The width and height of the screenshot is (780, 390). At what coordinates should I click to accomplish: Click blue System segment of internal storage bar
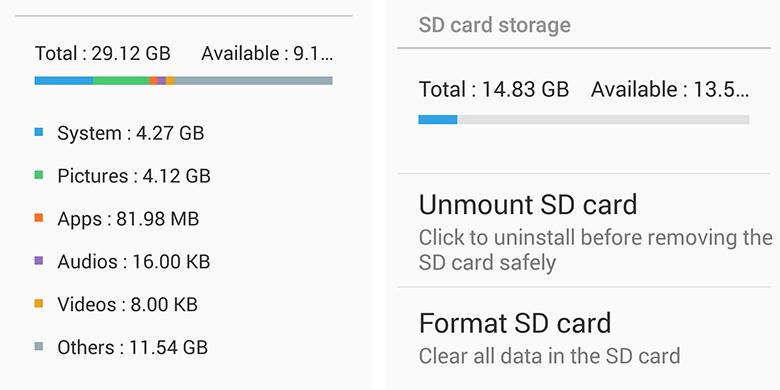coord(64,81)
